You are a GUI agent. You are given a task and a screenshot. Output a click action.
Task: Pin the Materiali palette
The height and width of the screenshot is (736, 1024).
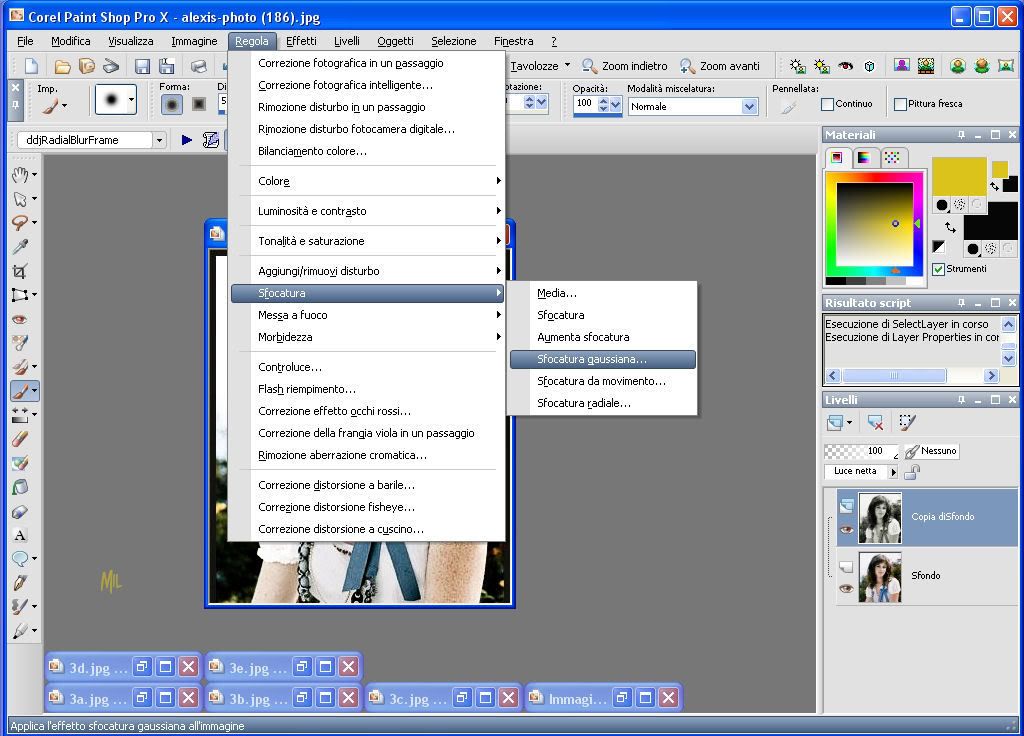point(961,135)
